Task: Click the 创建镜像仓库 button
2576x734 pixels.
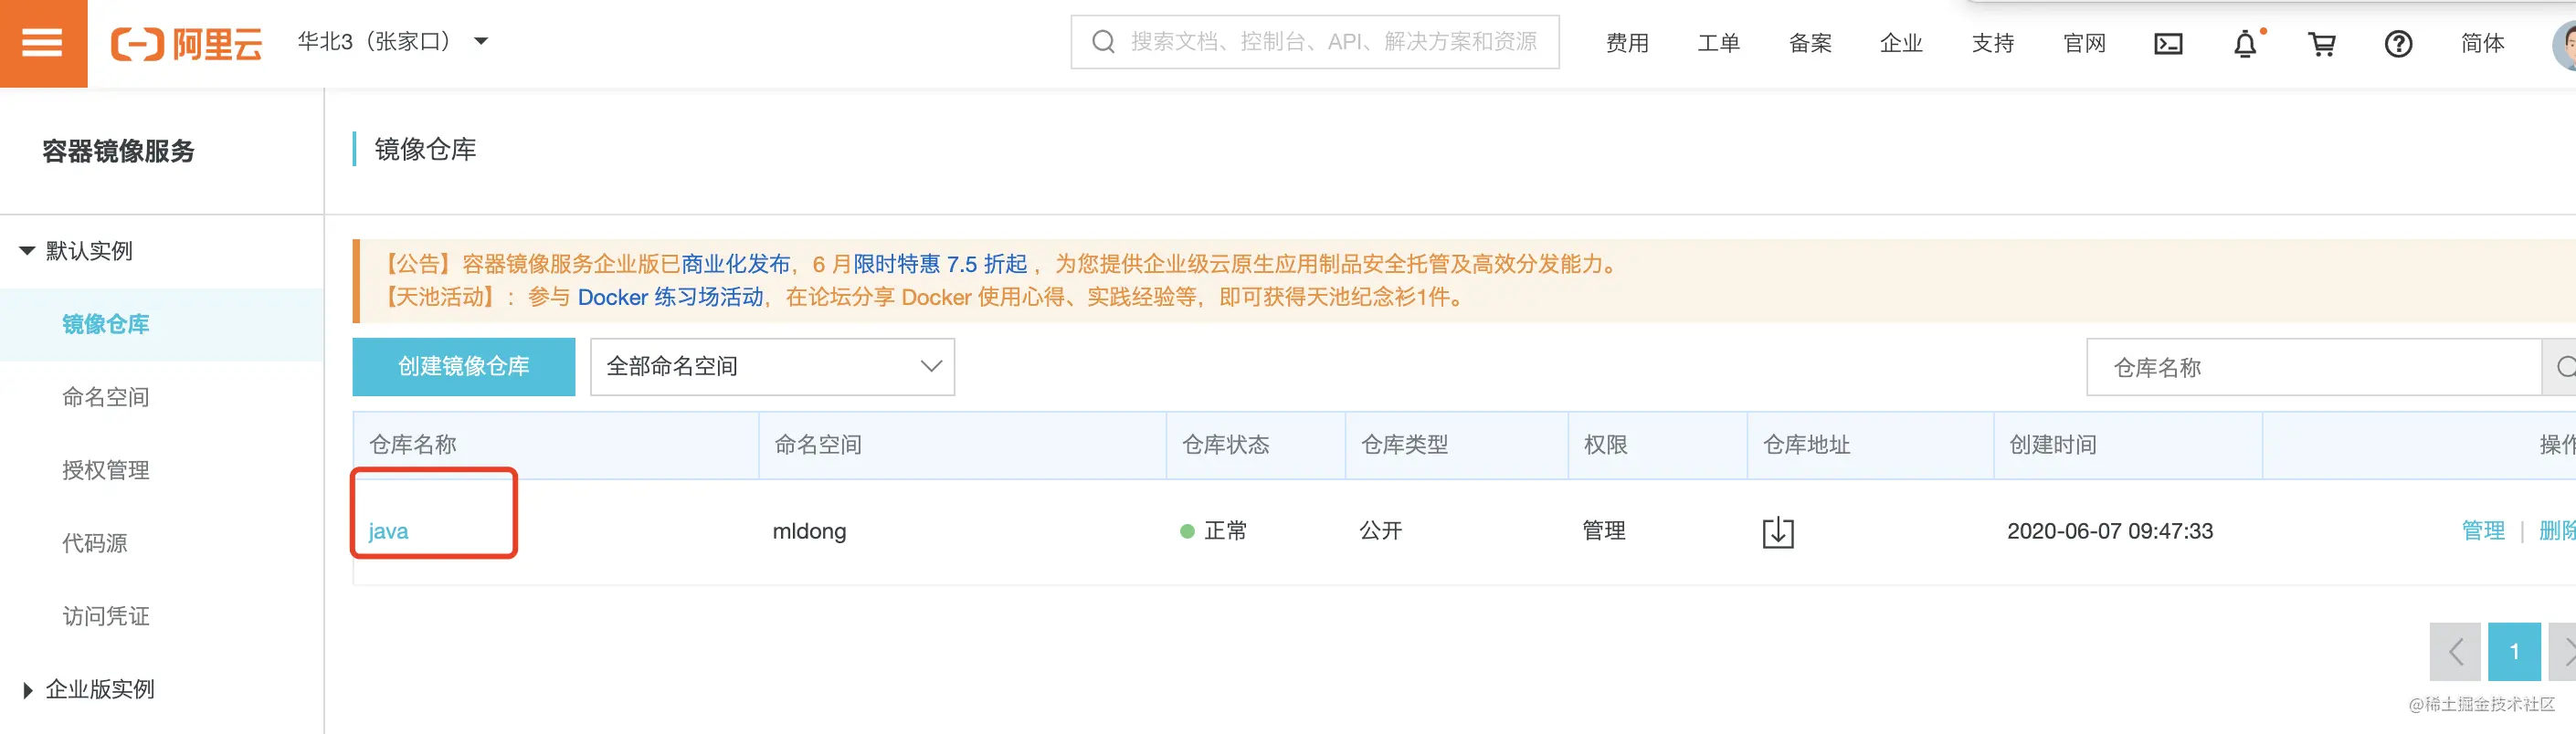Action: pos(463,367)
